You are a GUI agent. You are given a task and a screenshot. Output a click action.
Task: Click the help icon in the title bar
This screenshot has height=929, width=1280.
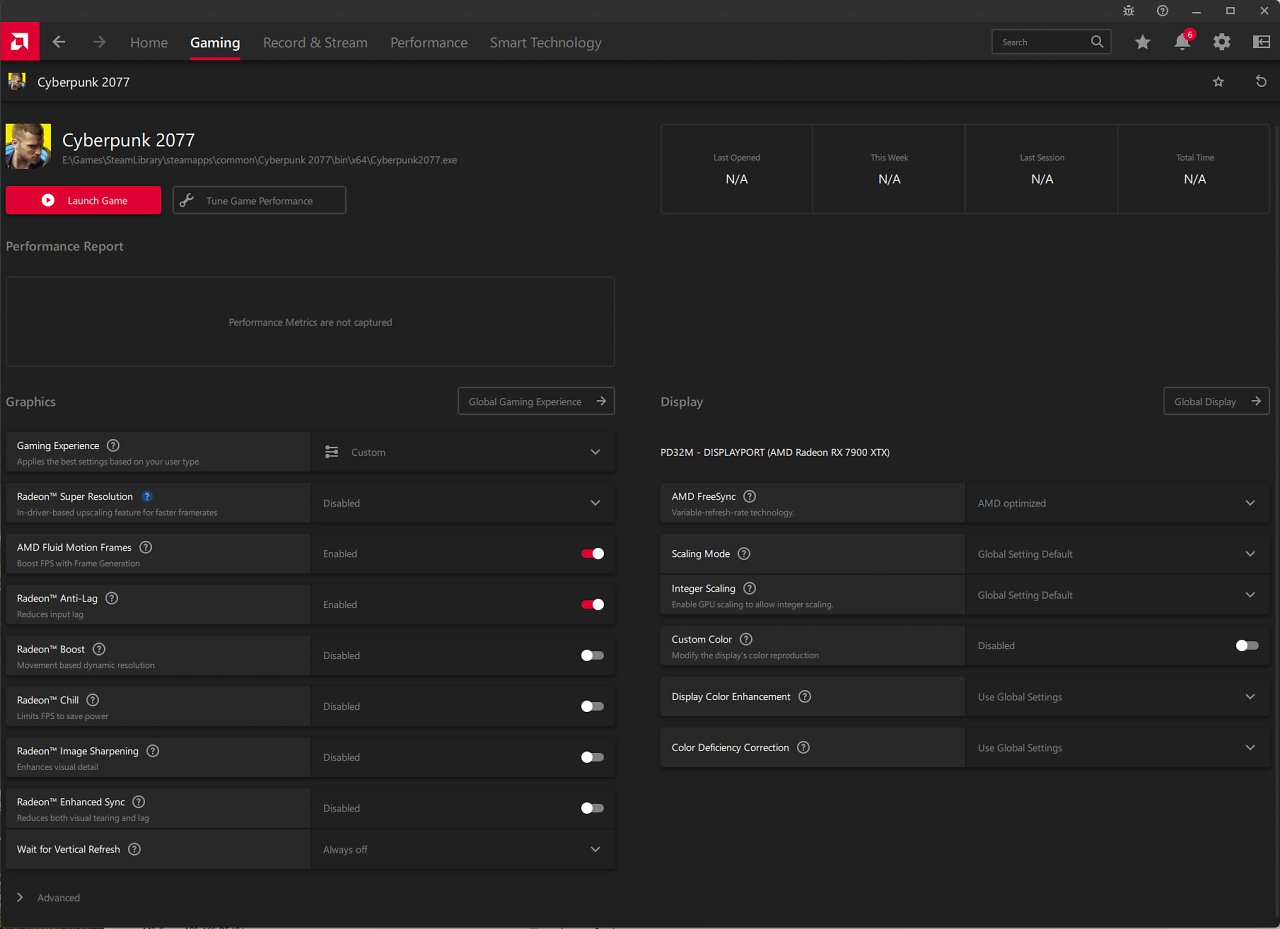pos(1162,11)
